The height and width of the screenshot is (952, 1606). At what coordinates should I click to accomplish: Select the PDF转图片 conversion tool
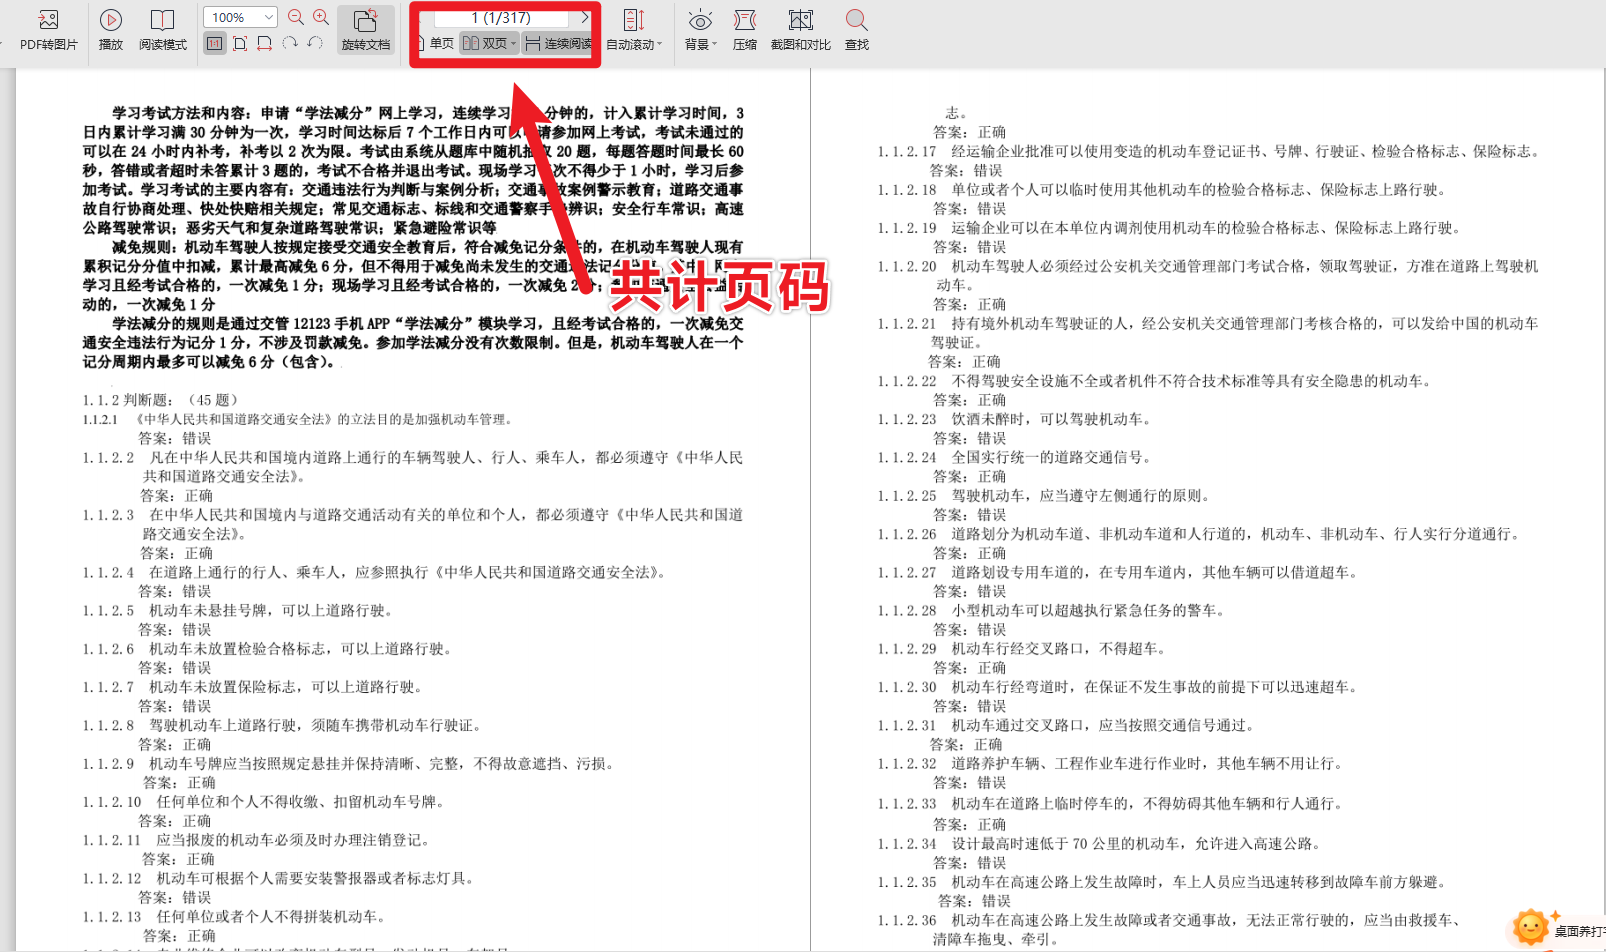click(x=46, y=28)
